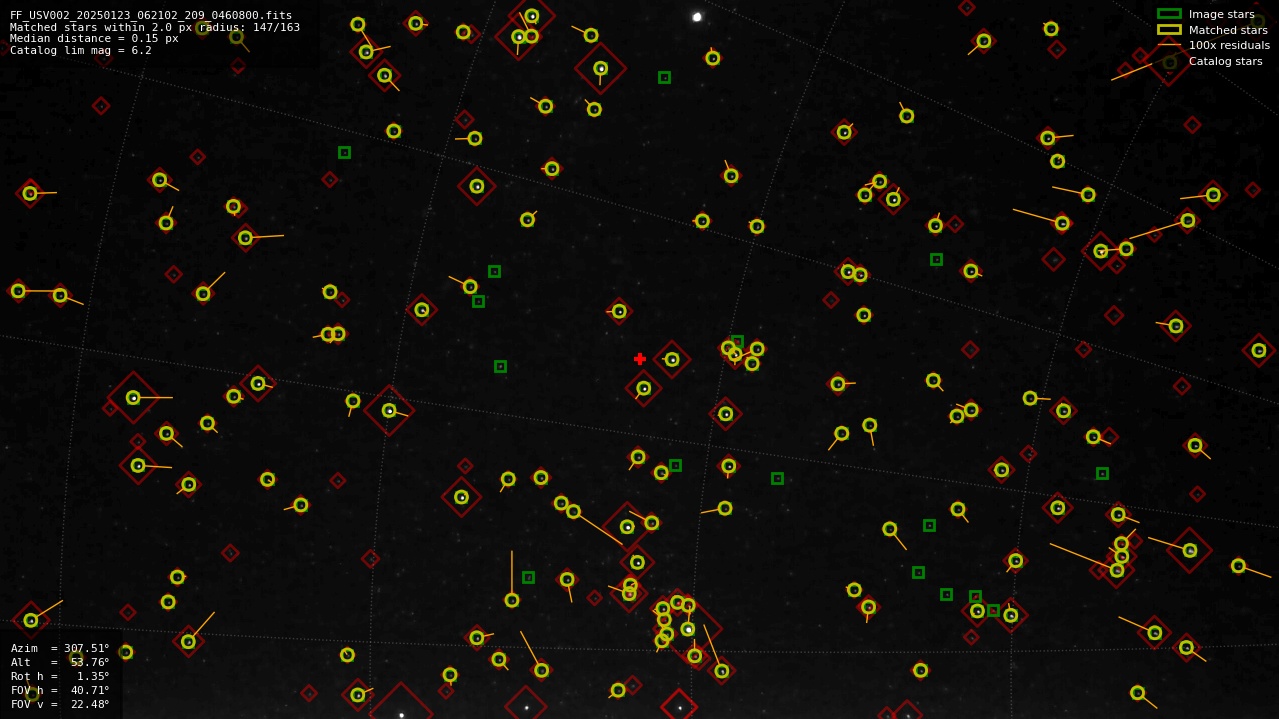Click the 'FOV v = 22.48°' readout
The width and height of the screenshot is (1279, 719).
(60, 704)
